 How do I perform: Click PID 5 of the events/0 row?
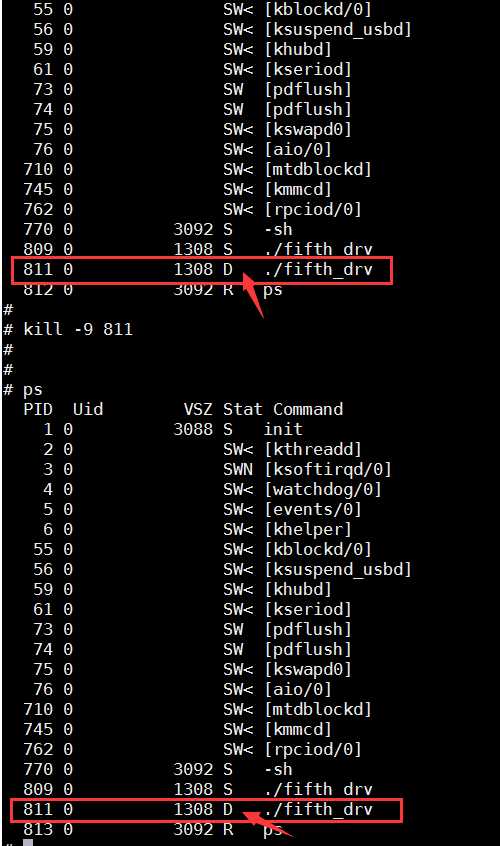(48, 509)
